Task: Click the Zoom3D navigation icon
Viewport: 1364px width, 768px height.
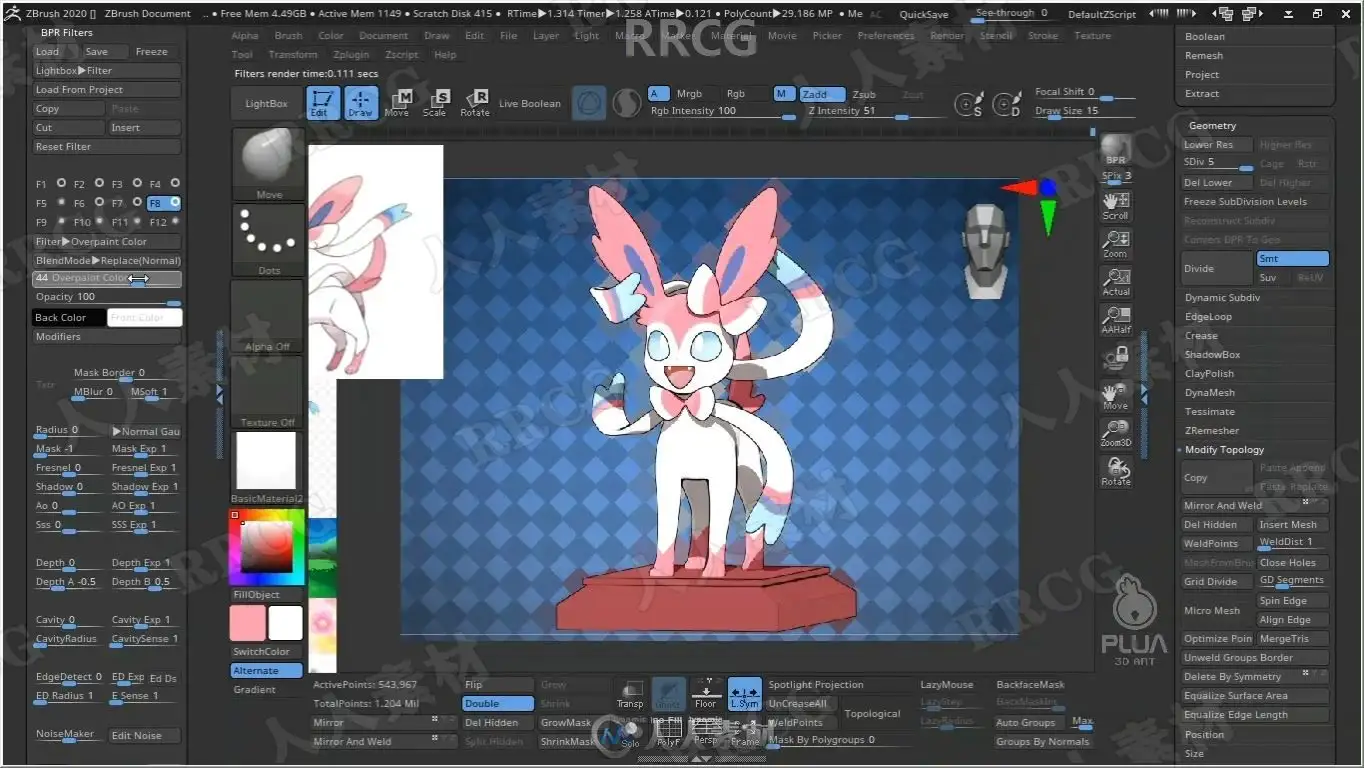Action: 1116,433
